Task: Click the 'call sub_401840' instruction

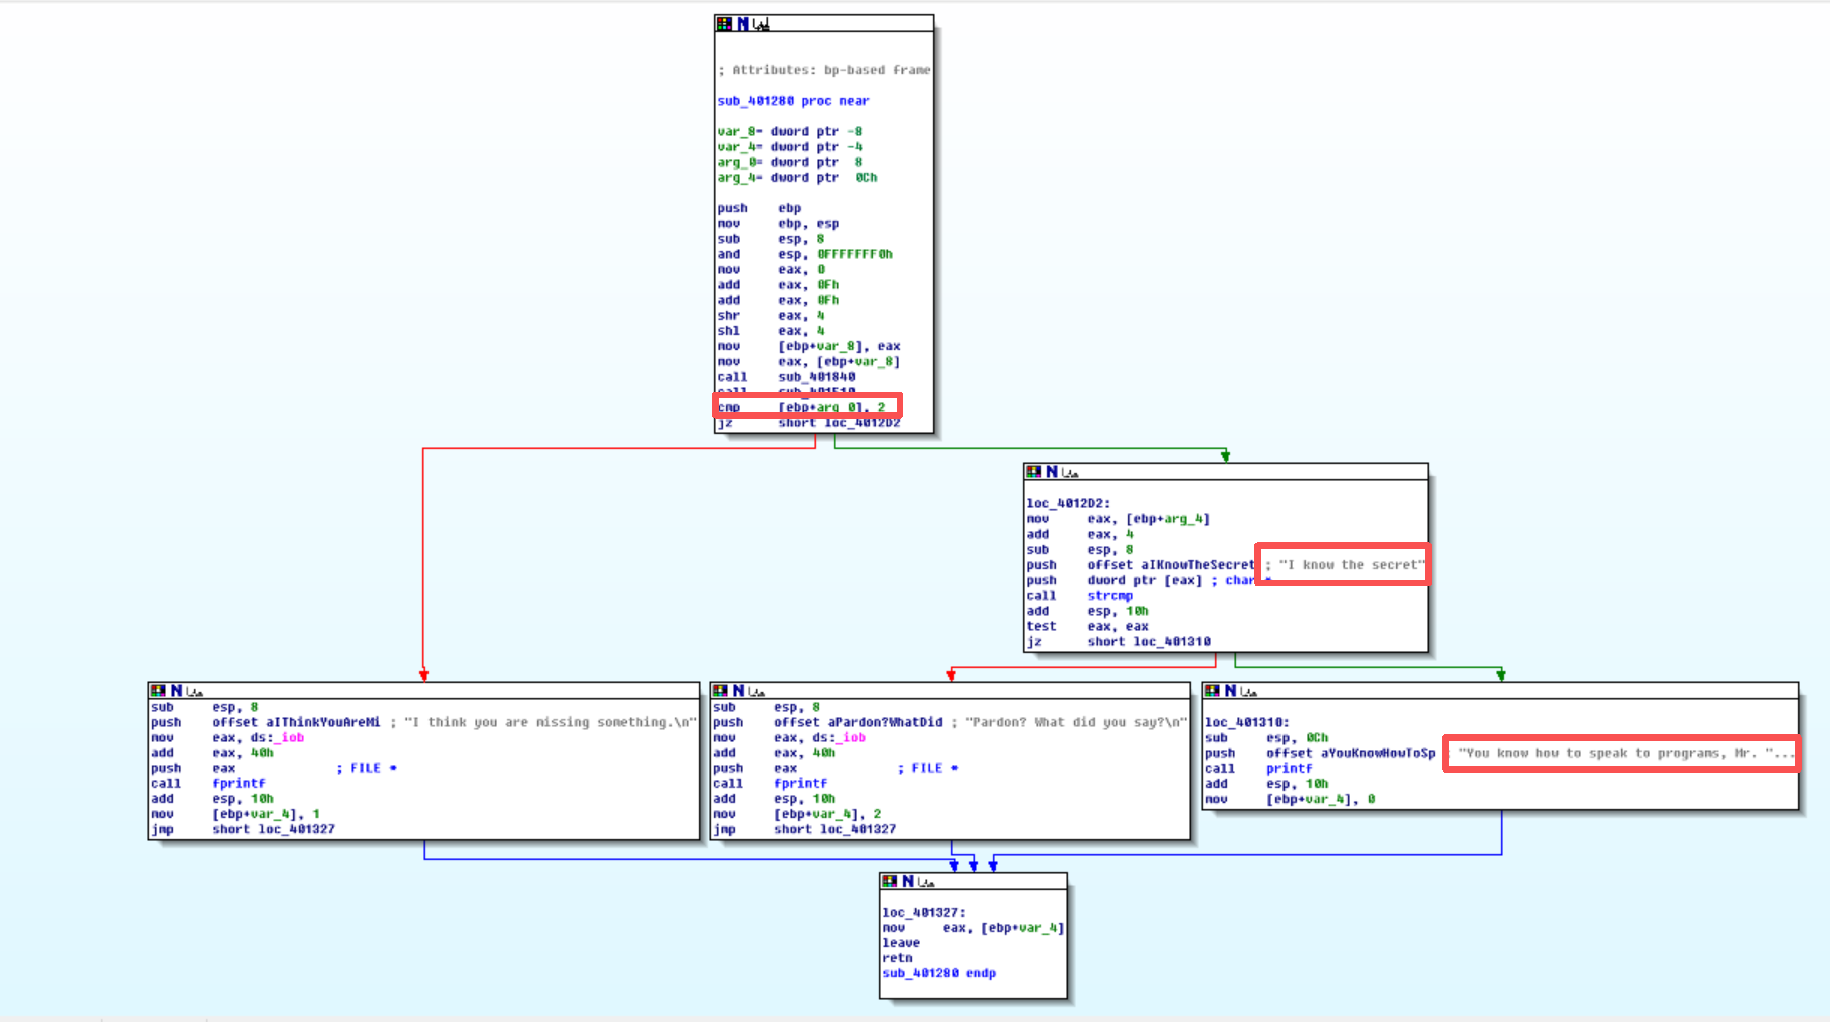Action: click(x=786, y=378)
